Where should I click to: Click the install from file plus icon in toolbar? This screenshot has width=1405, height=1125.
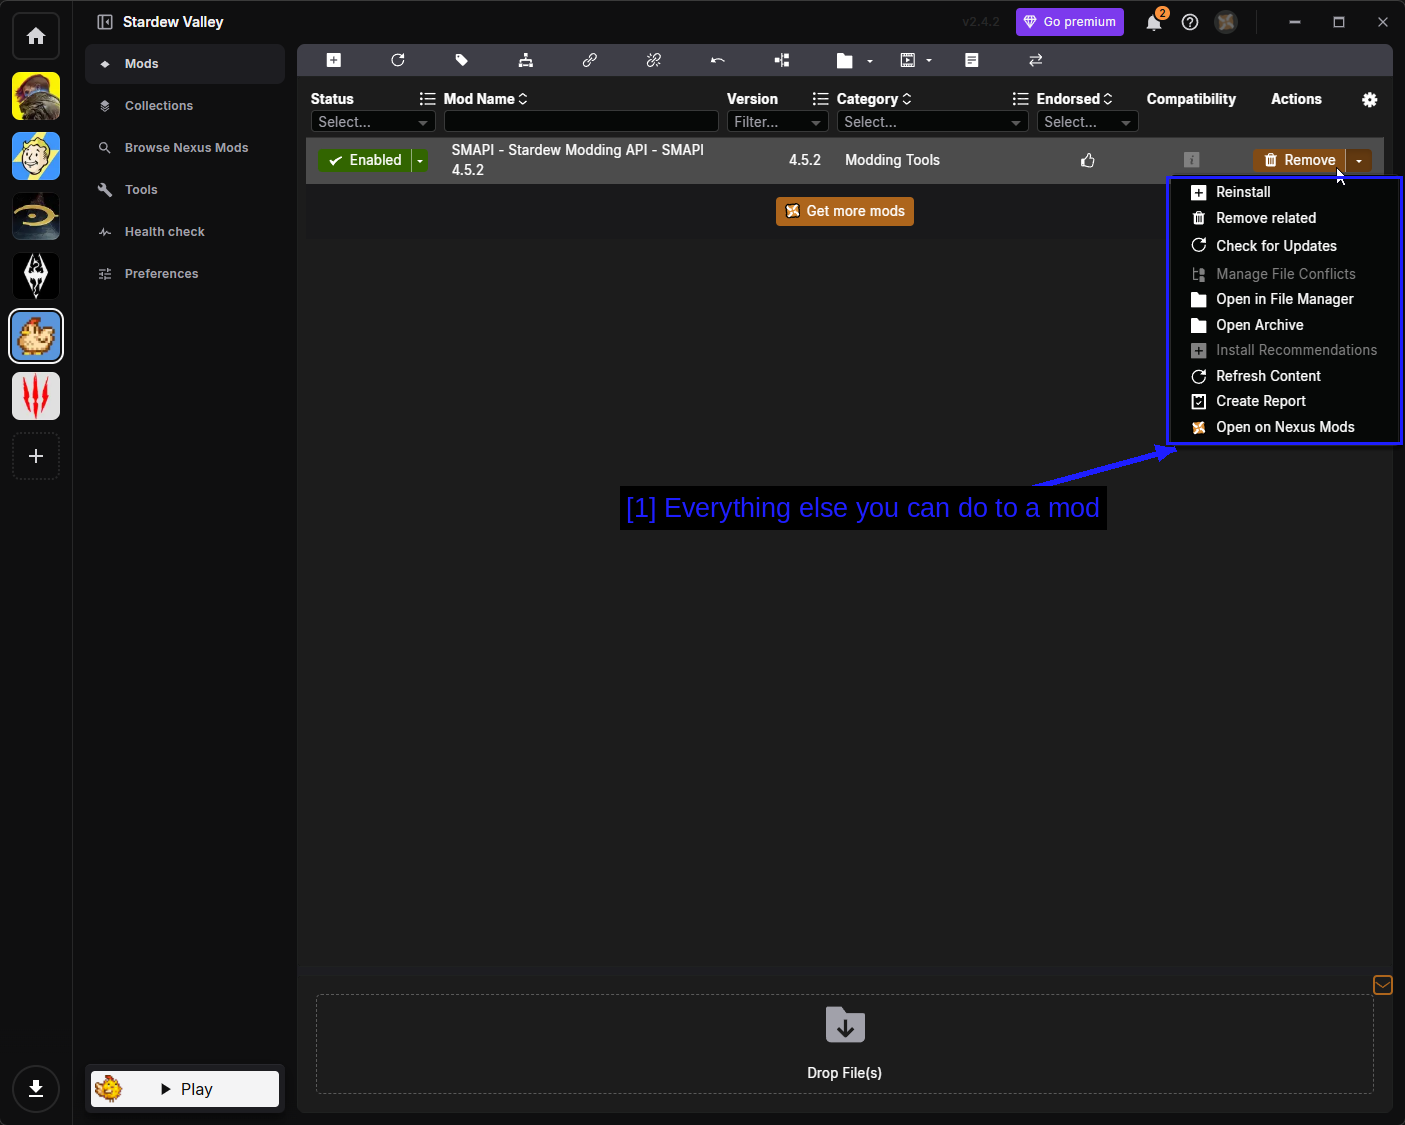[334, 60]
